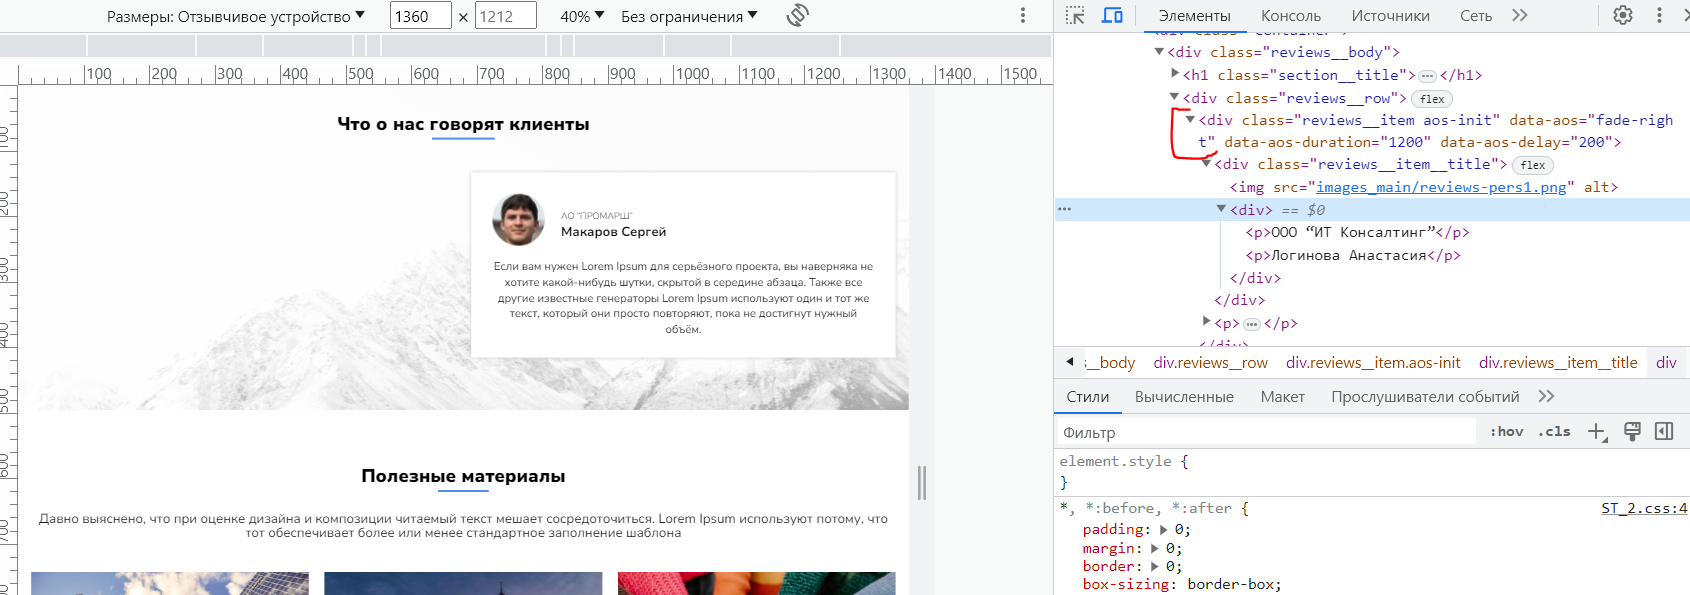This screenshot has height=595, width=1690.
Task: Expand the padding shorthand property
Action: pos(1163,529)
